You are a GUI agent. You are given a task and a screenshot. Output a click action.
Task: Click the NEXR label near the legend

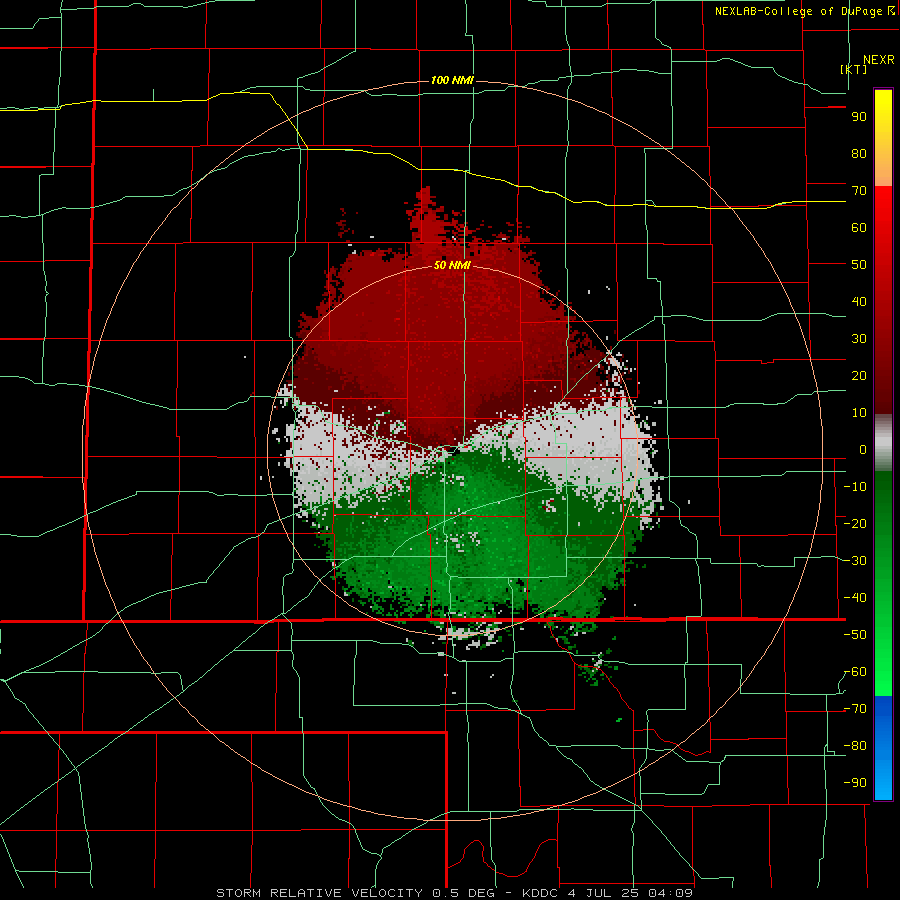pyautogui.click(x=879, y=60)
